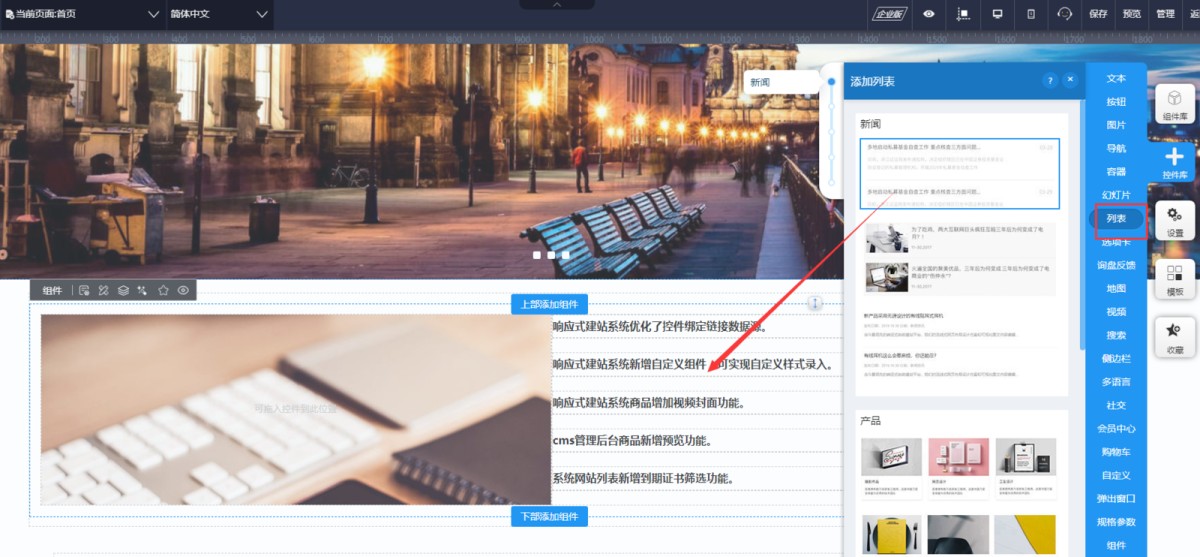The height and width of the screenshot is (557, 1200).
Task: Toggle the eye preview icon in top bar
Action: pos(929,14)
